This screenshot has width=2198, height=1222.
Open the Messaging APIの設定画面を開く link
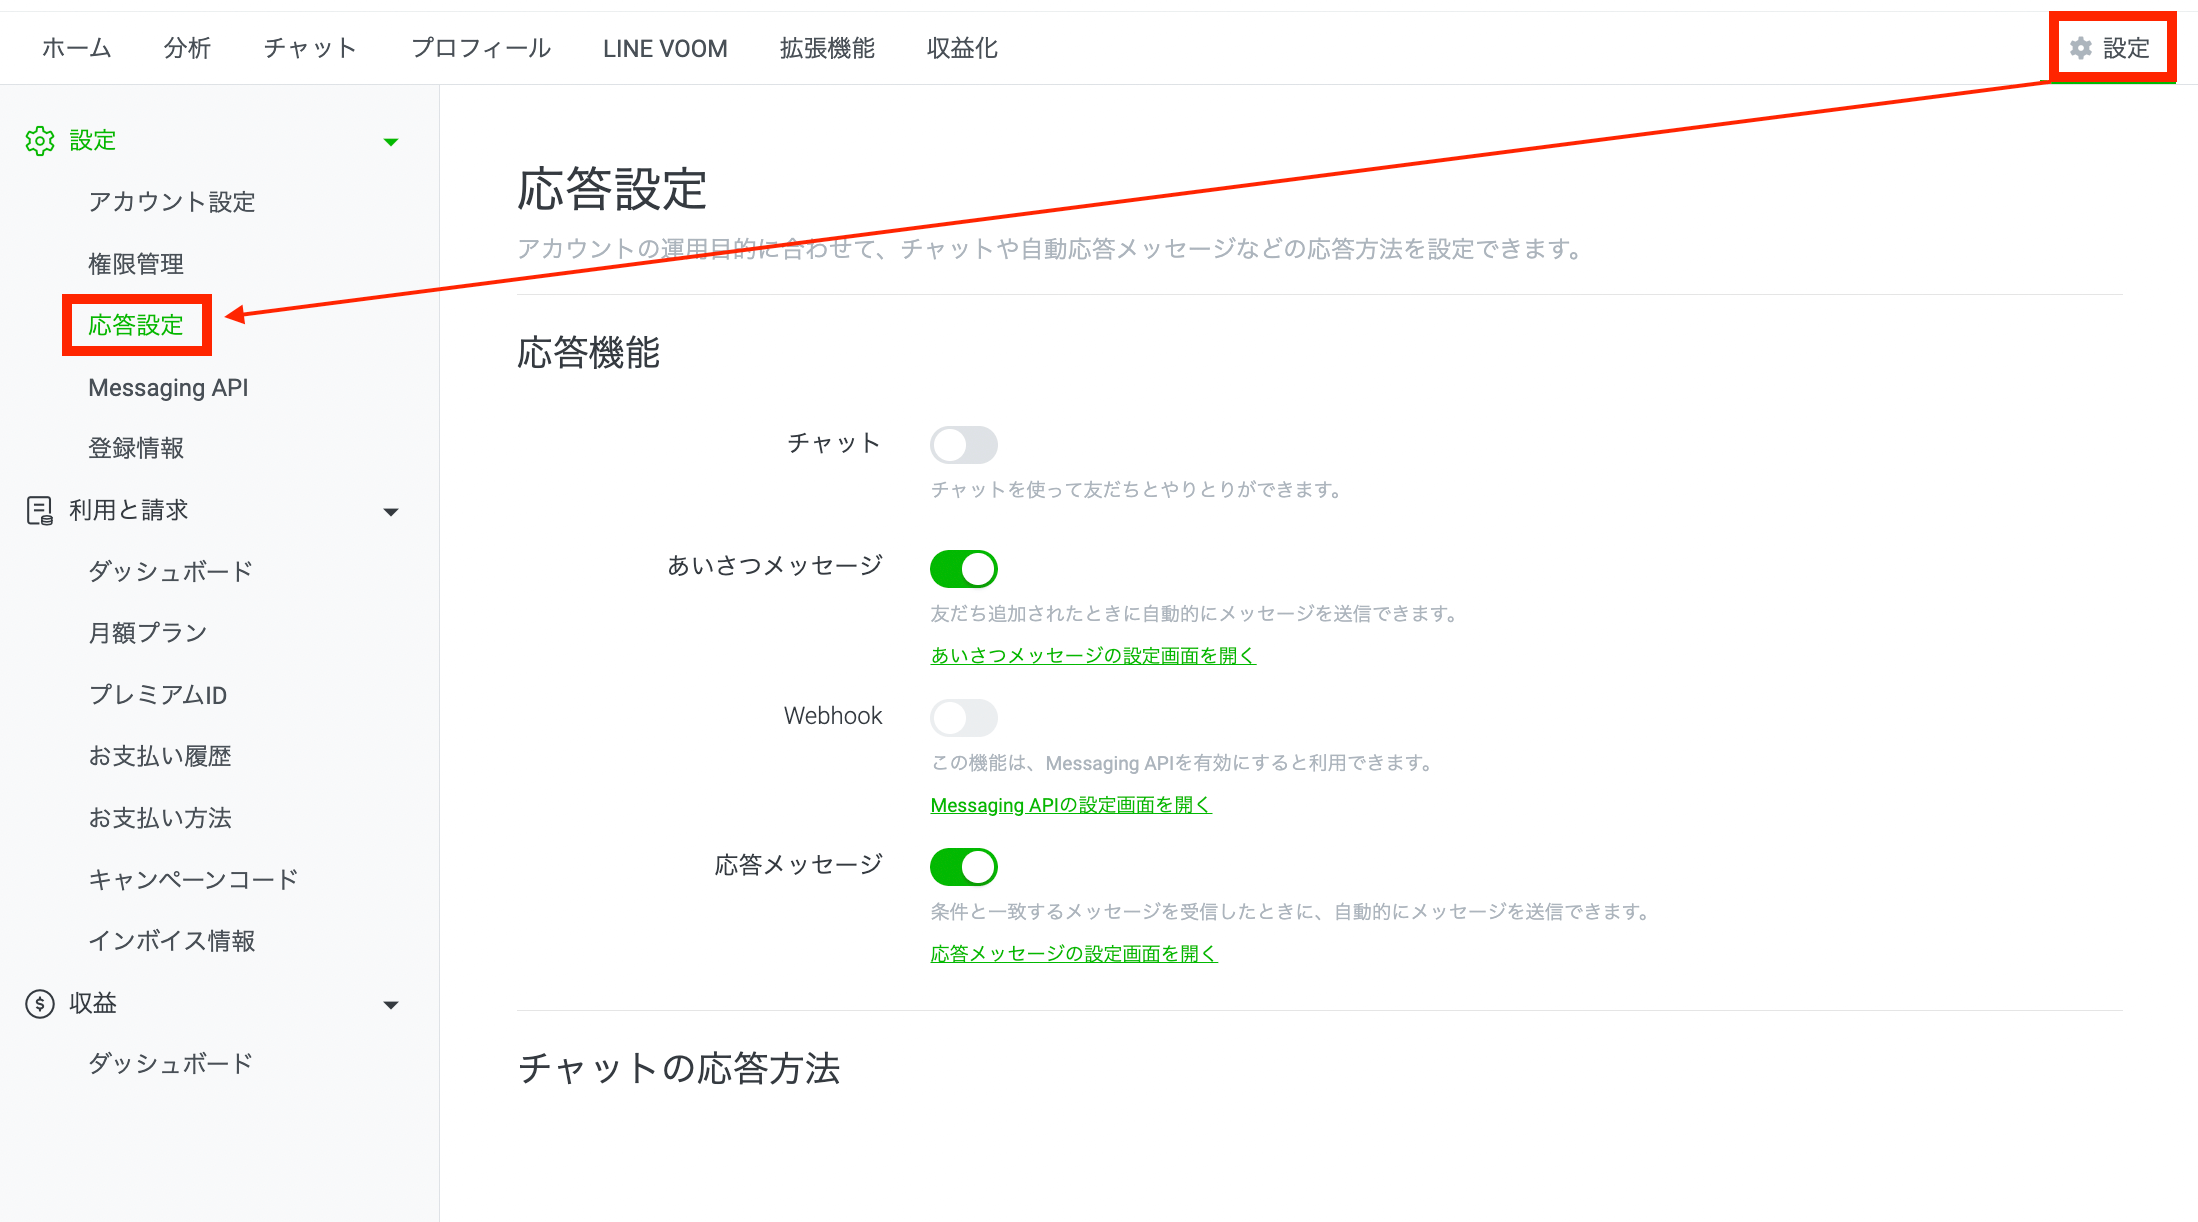tap(1070, 805)
